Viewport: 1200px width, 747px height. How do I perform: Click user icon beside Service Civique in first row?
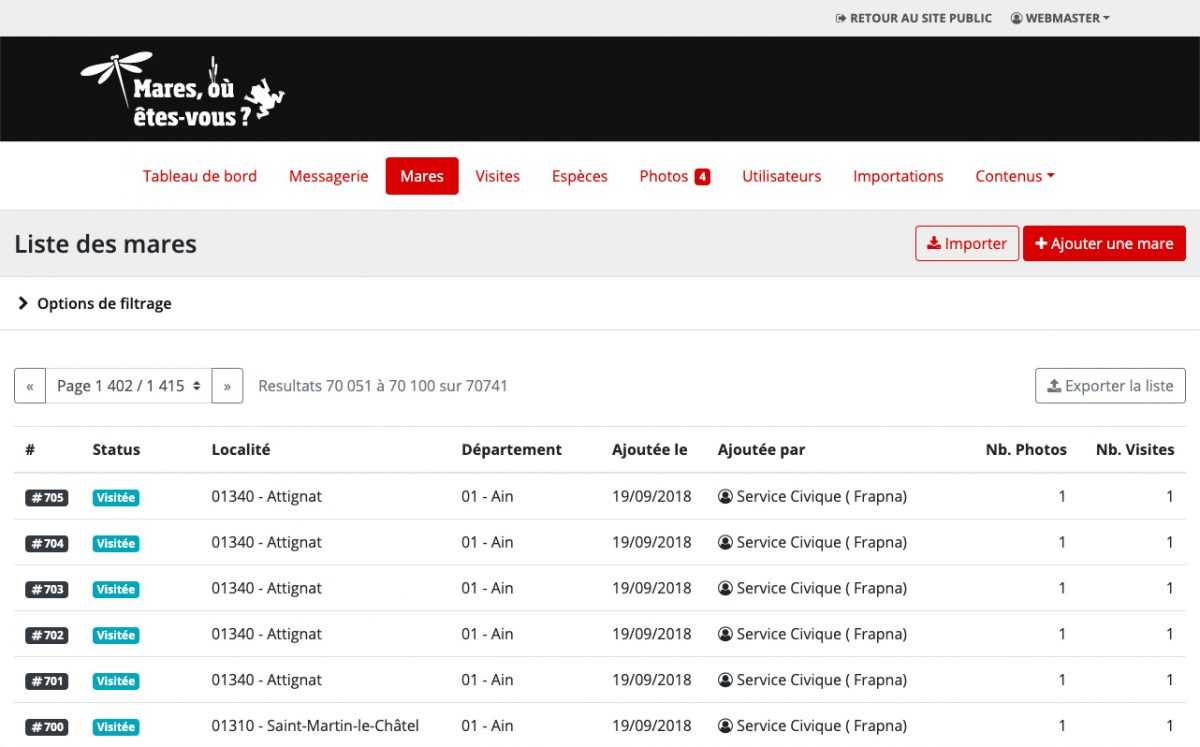pyautogui.click(x=725, y=497)
